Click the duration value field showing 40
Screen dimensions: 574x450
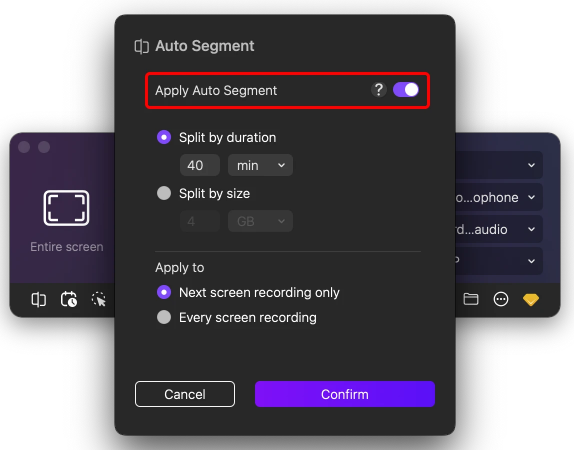click(x=200, y=165)
